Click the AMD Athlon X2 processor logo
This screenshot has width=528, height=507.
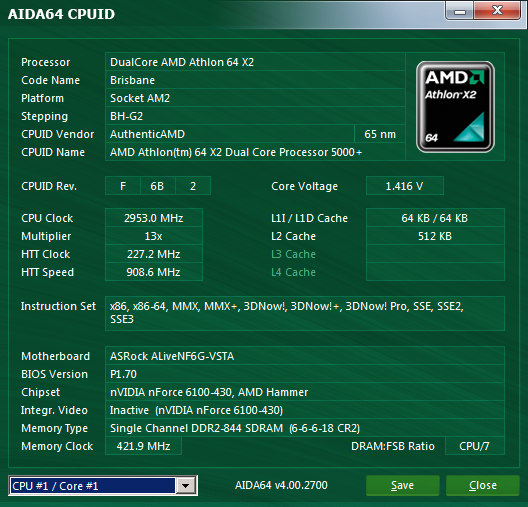[x=455, y=107]
